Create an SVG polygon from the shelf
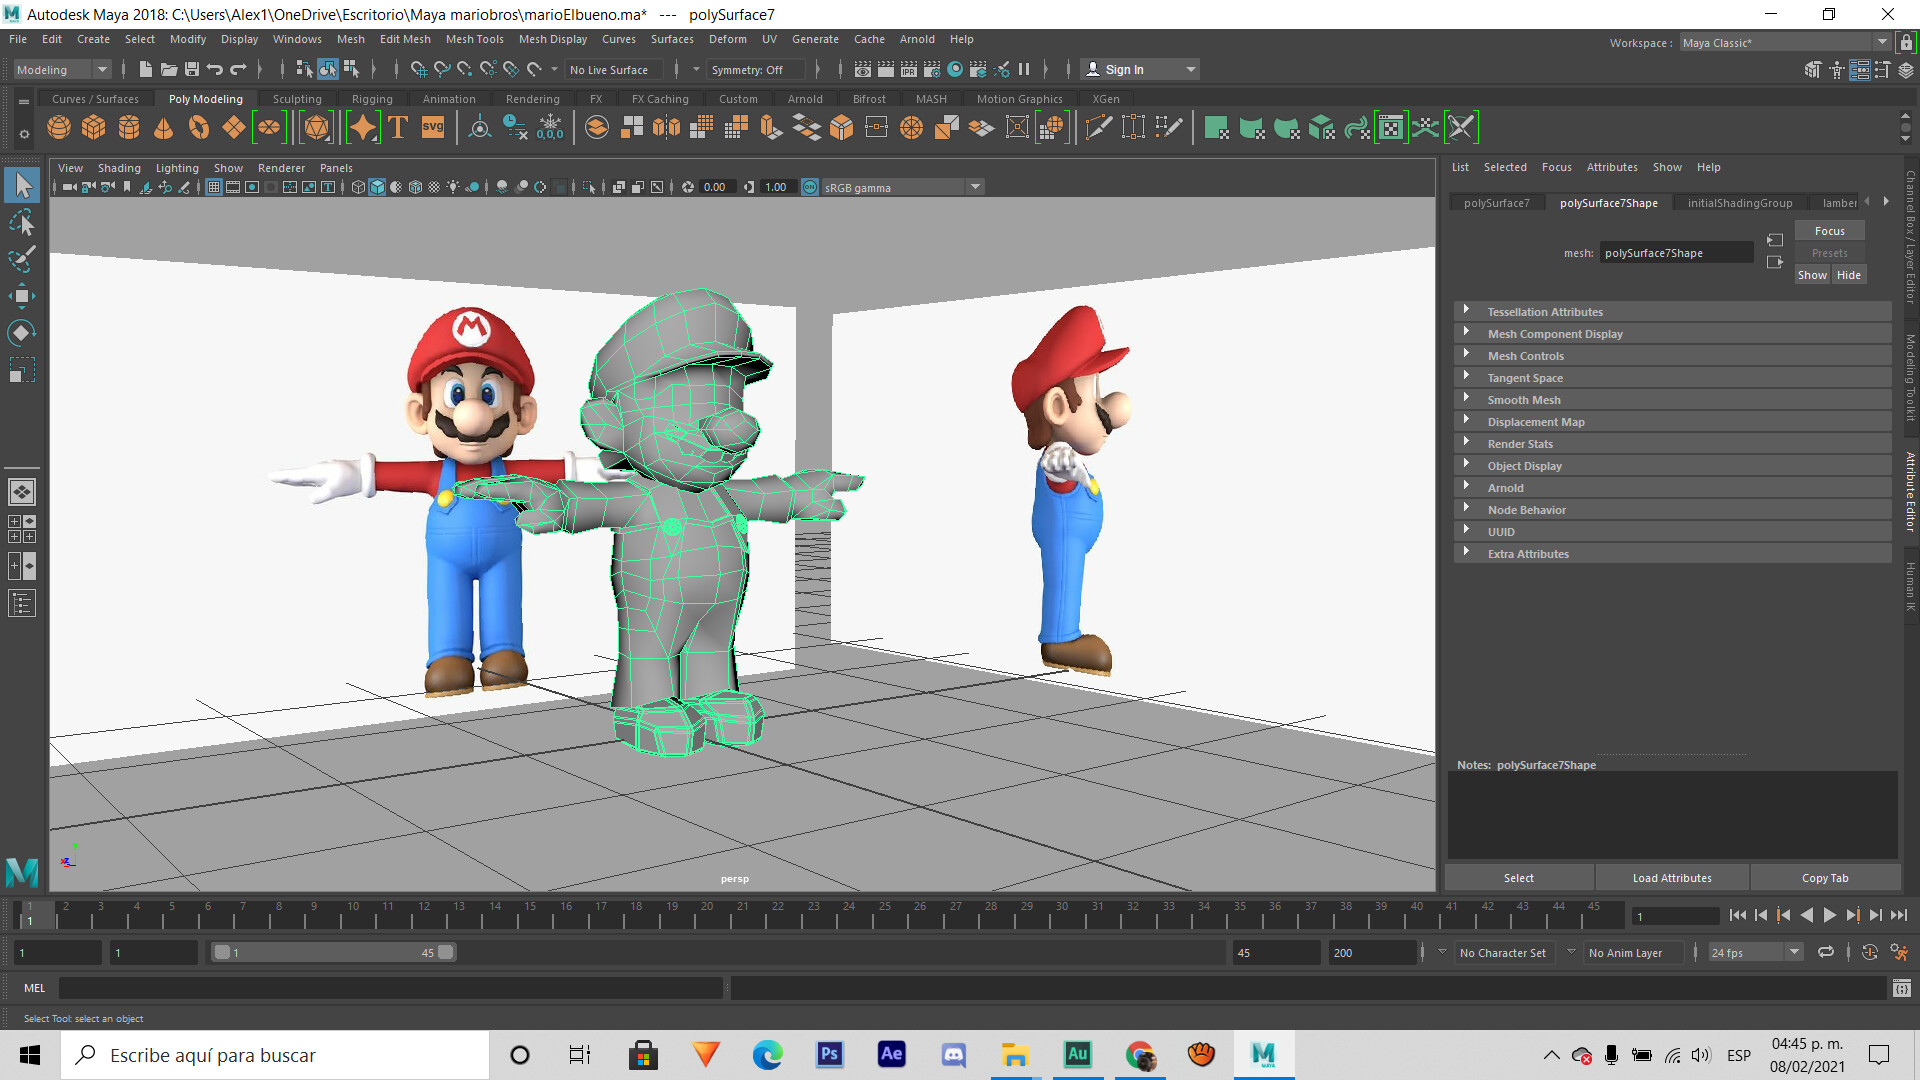The width and height of the screenshot is (1920, 1080). click(432, 127)
